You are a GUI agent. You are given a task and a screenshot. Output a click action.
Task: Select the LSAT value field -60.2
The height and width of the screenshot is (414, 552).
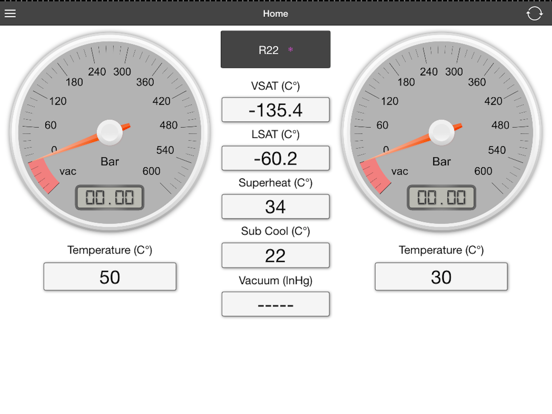[x=275, y=158]
